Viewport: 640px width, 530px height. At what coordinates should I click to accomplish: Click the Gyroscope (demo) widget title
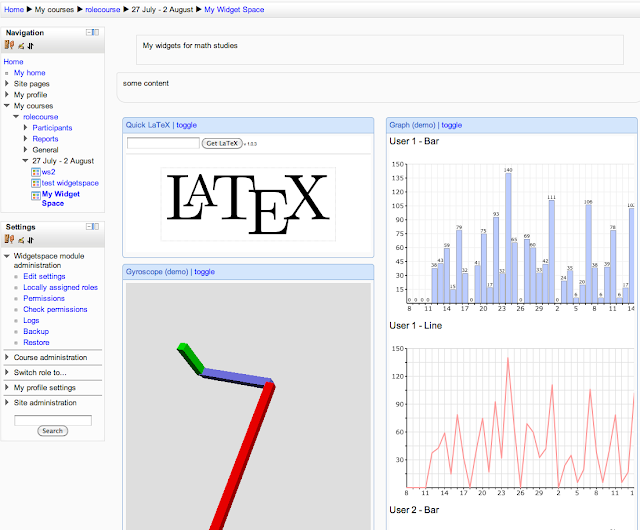[157, 272]
